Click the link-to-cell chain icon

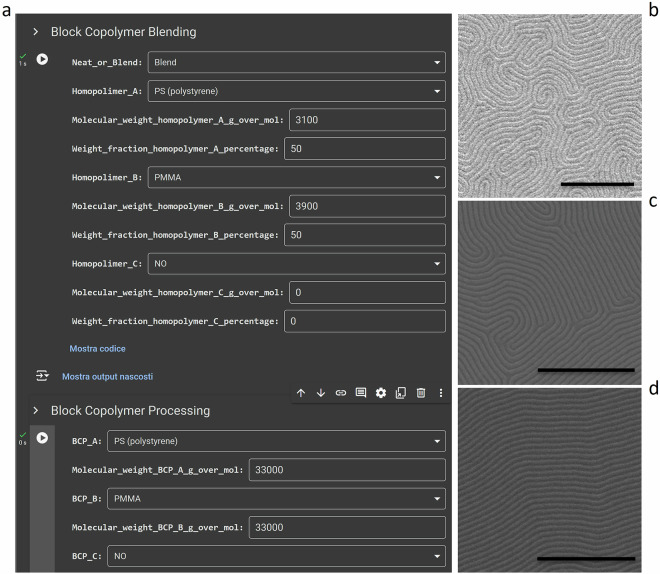point(341,393)
